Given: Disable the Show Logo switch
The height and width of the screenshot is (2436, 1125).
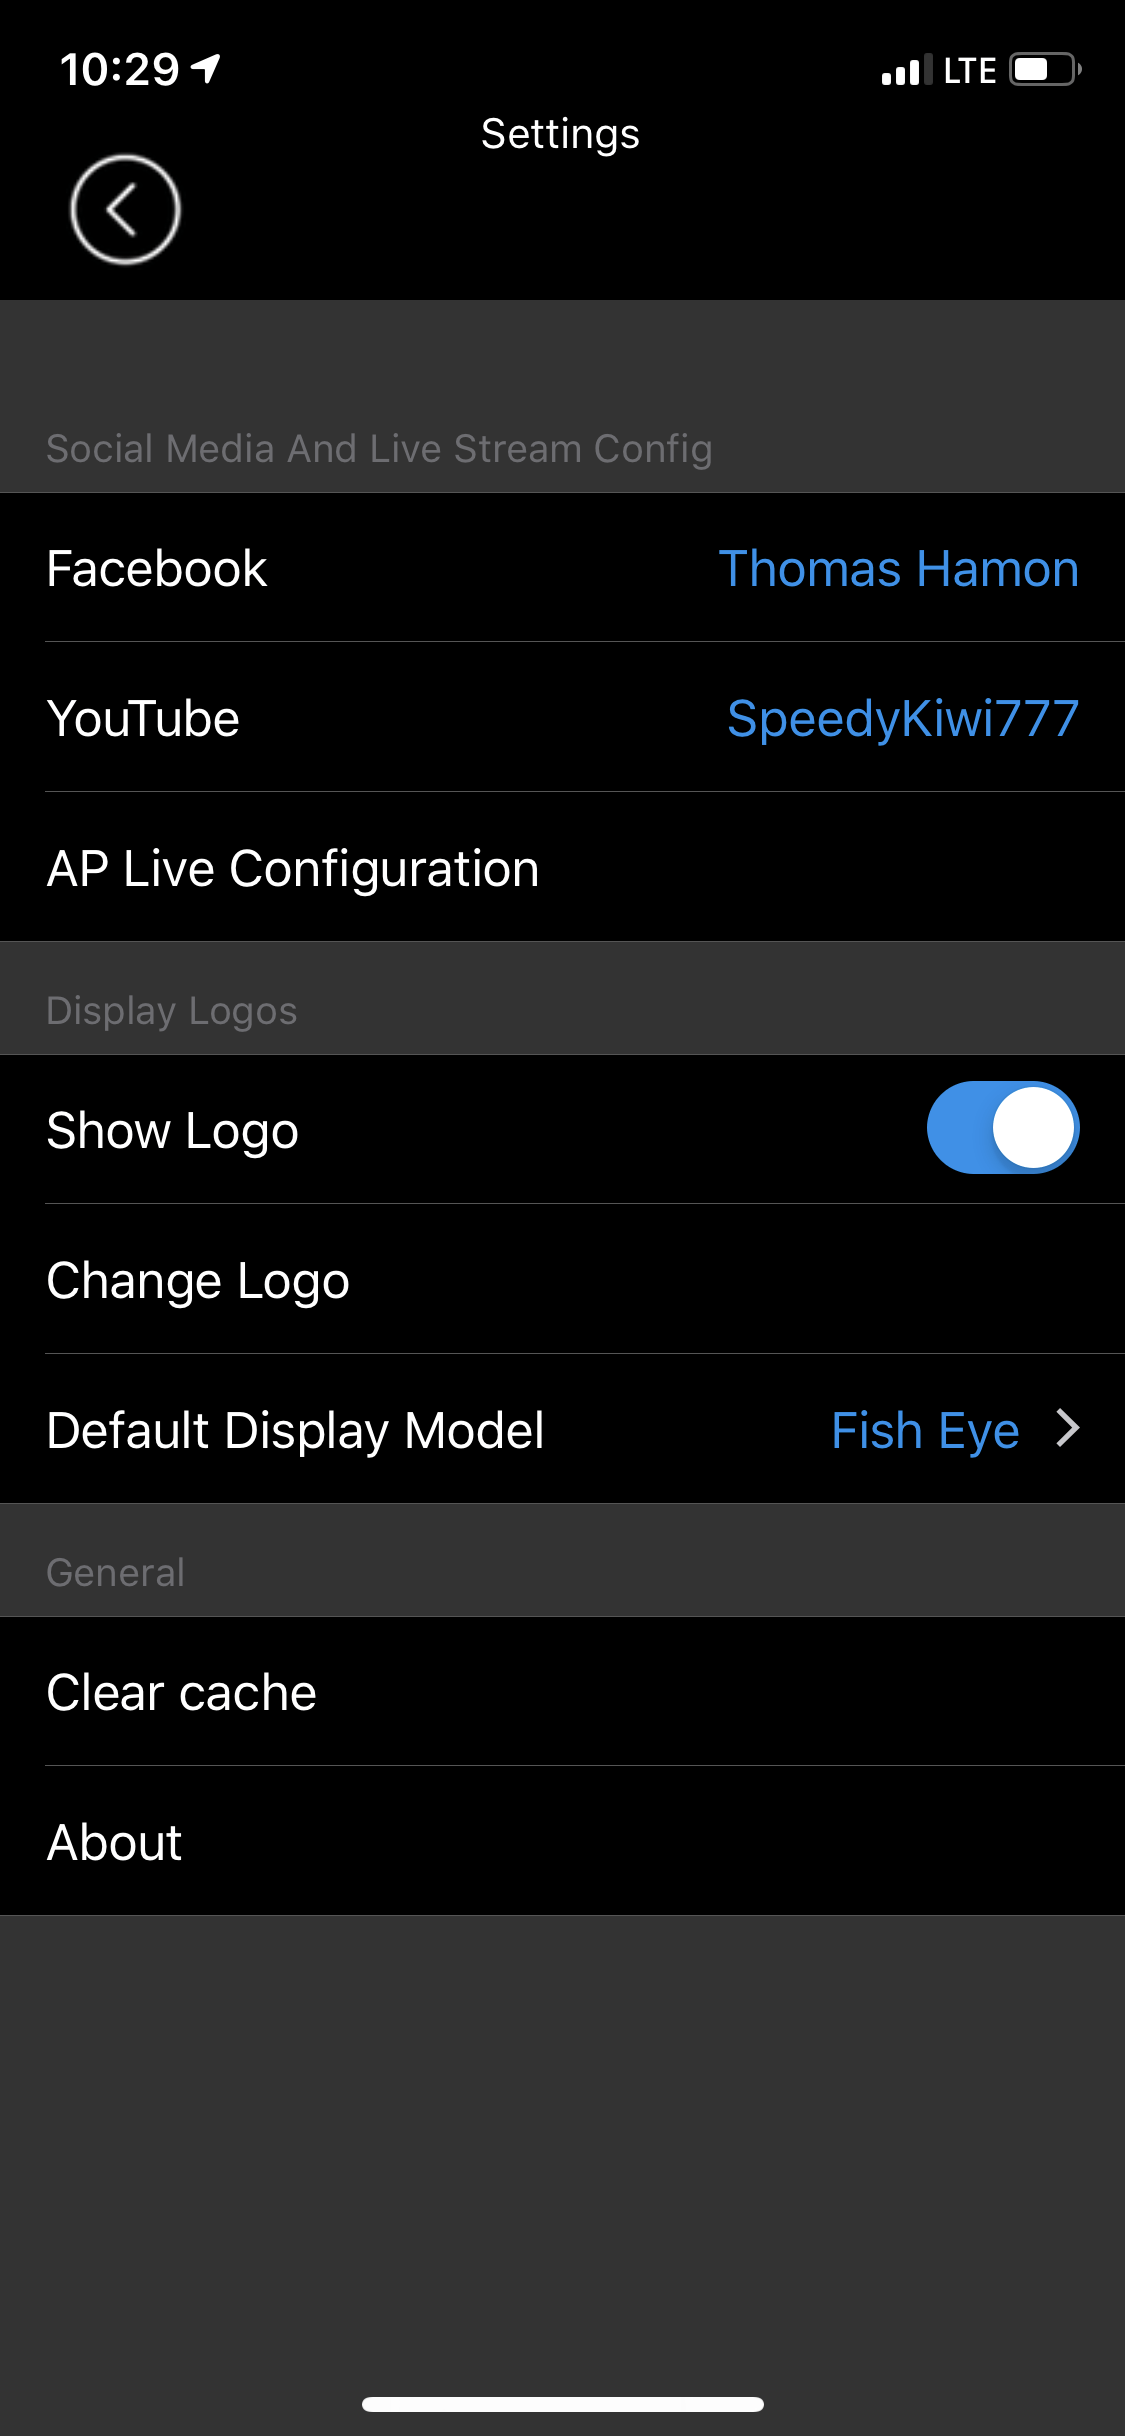Looking at the screenshot, I should (x=1002, y=1128).
